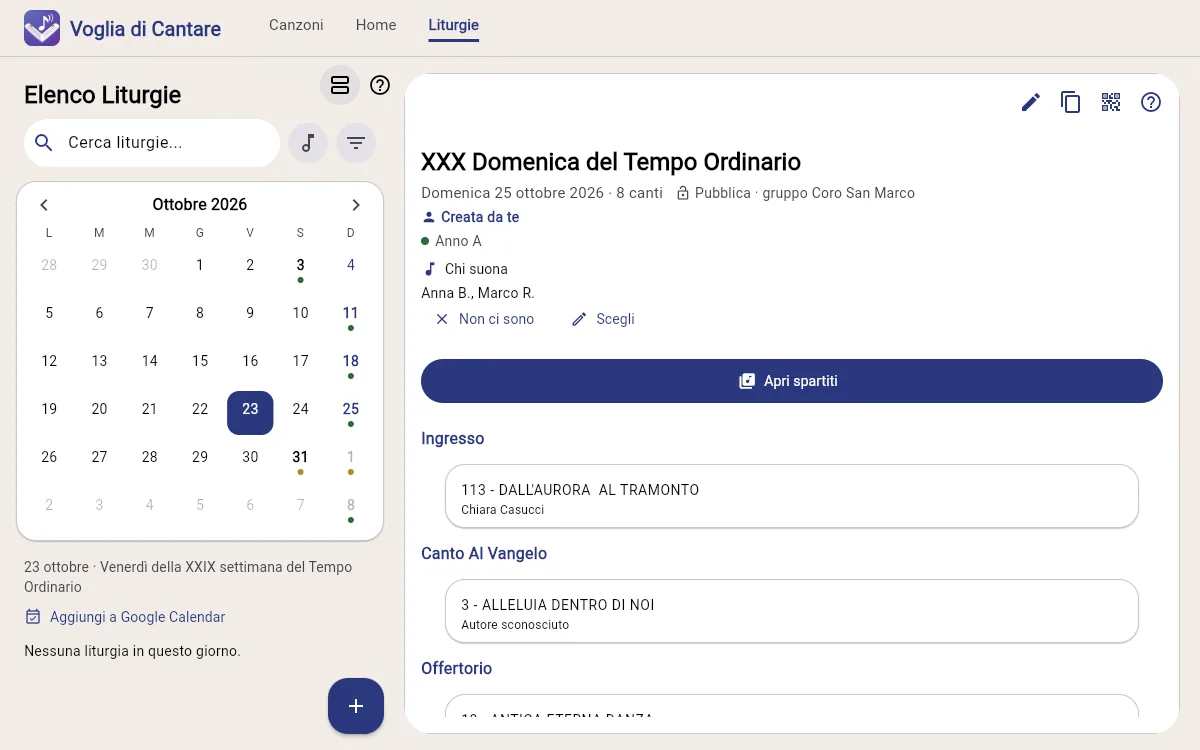The width and height of the screenshot is (1200, 750).
Task: Toggle the list layout view icon
Action: (x=340, y=85)
